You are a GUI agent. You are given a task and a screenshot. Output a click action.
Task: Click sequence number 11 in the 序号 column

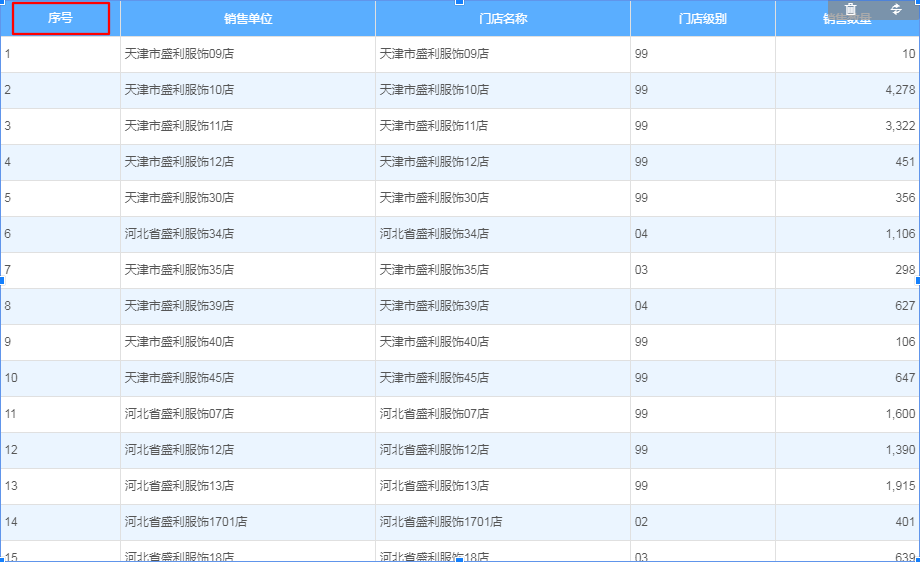click(11, 414)
